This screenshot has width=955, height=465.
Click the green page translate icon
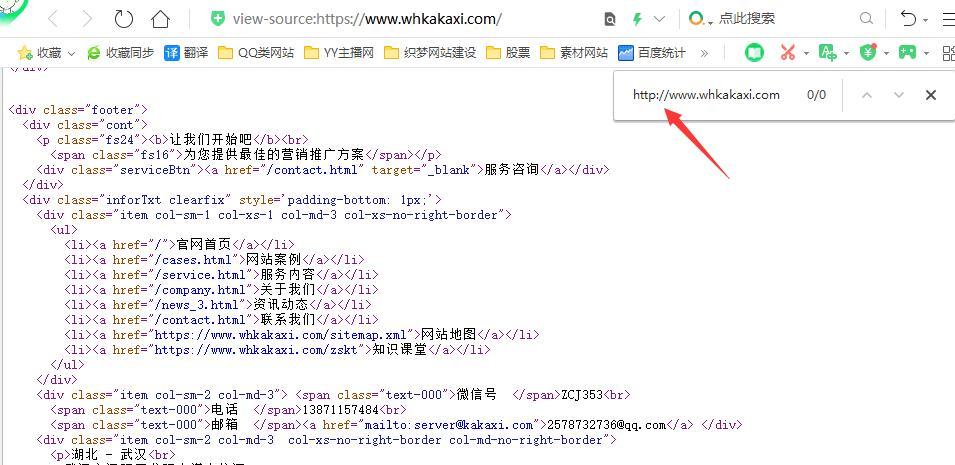pyautogui.click(x=828, y=53)
